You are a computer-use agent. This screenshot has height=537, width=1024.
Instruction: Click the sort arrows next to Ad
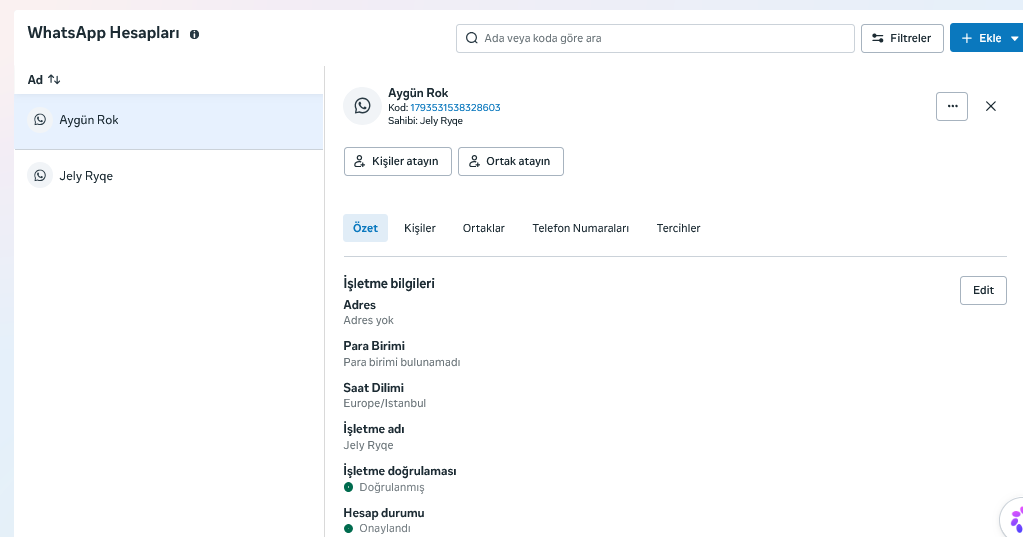tap(54, 80)
